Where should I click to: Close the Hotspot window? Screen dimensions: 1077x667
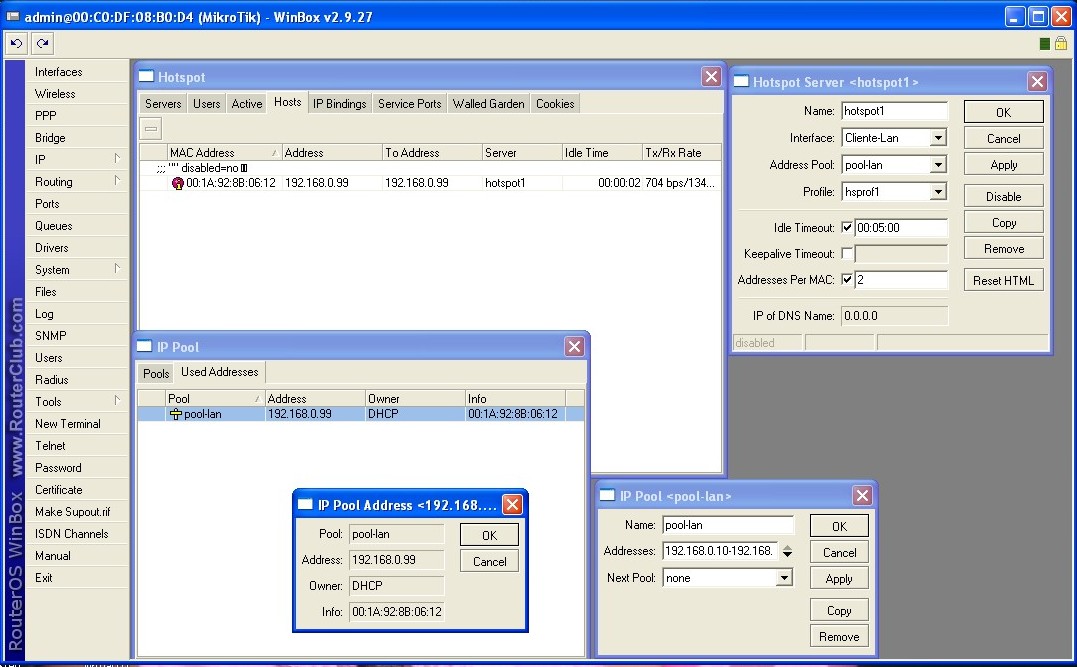click(x=711, y=76)
